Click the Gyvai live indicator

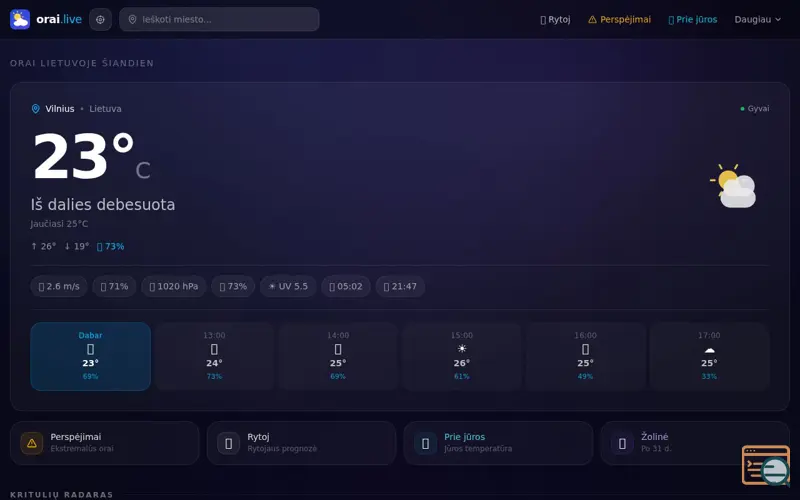(x=755, y=109)
